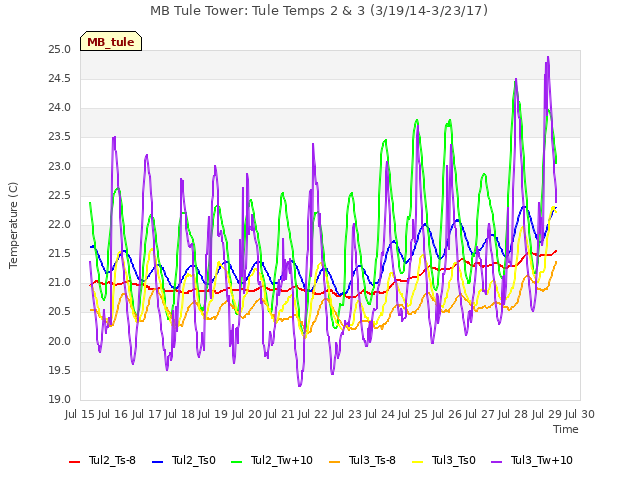The height and width of the screenshot is (480, 640).
Task: Click the Jul 29 x-axis label
Action: [x=547, y=414]
